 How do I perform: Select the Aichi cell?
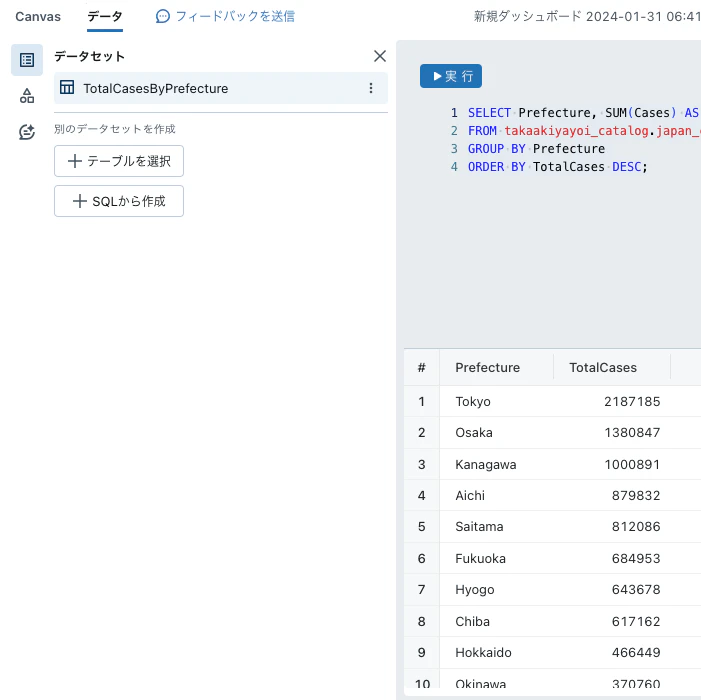coord(497,495)
